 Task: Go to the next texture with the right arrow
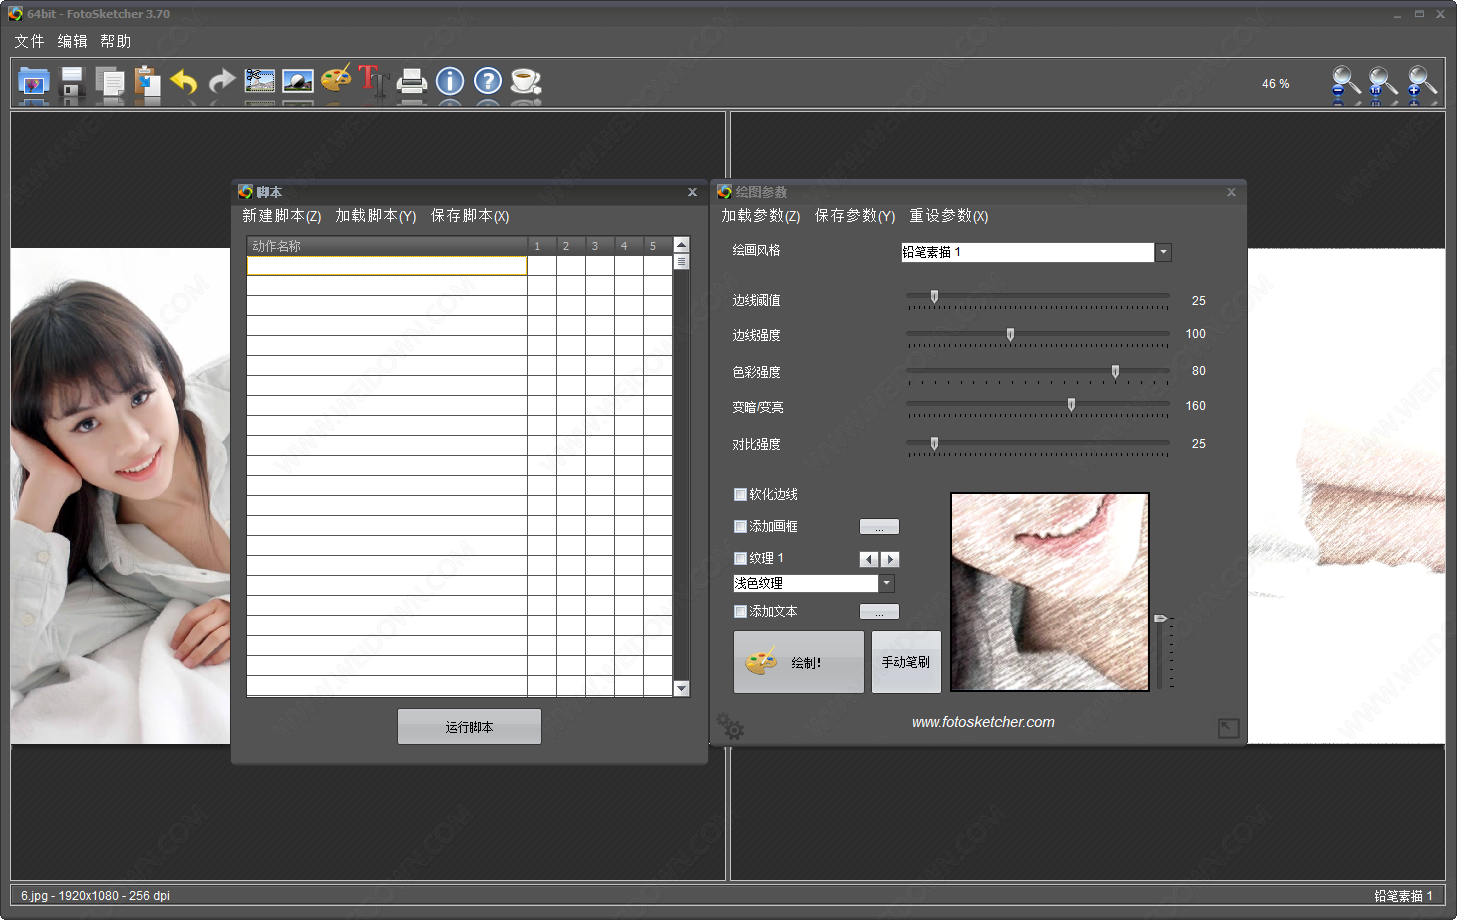click(x=890, y=560)
